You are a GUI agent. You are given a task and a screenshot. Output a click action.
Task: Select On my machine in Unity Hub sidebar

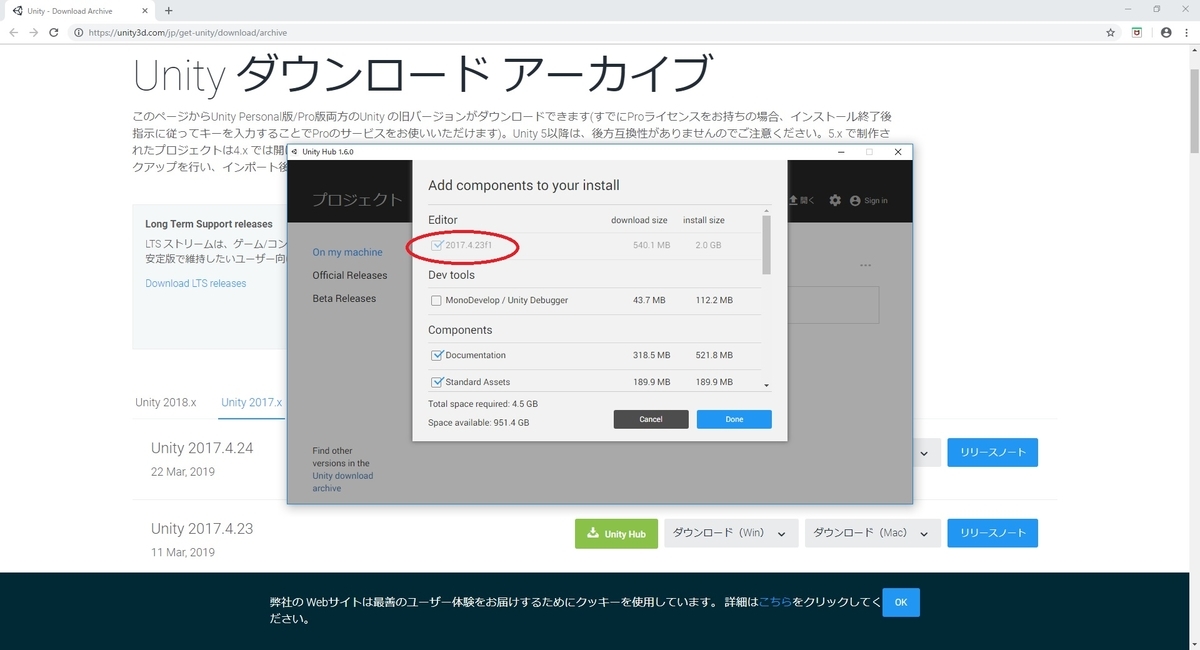[x=347, y=252]
